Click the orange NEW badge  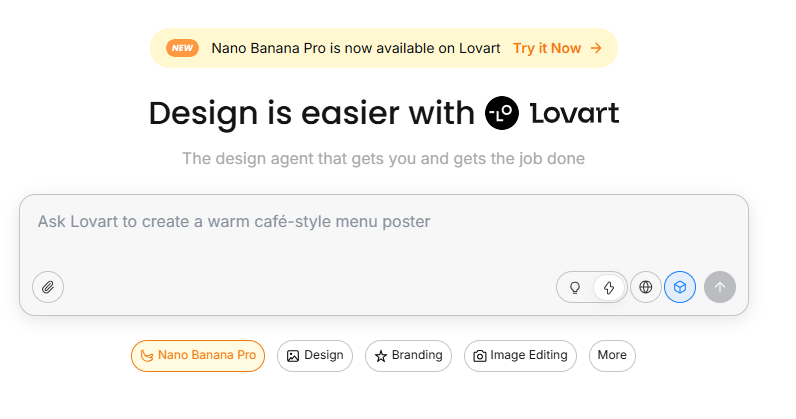(182, 48)
